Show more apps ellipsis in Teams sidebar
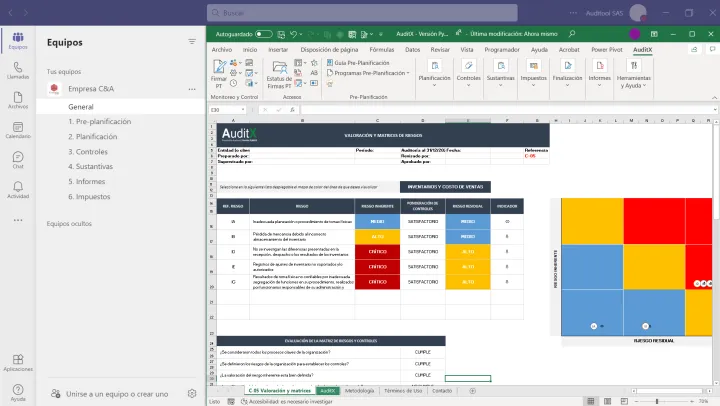The height and width of the screenshot is (406, 720). click(x=18, y=220)
